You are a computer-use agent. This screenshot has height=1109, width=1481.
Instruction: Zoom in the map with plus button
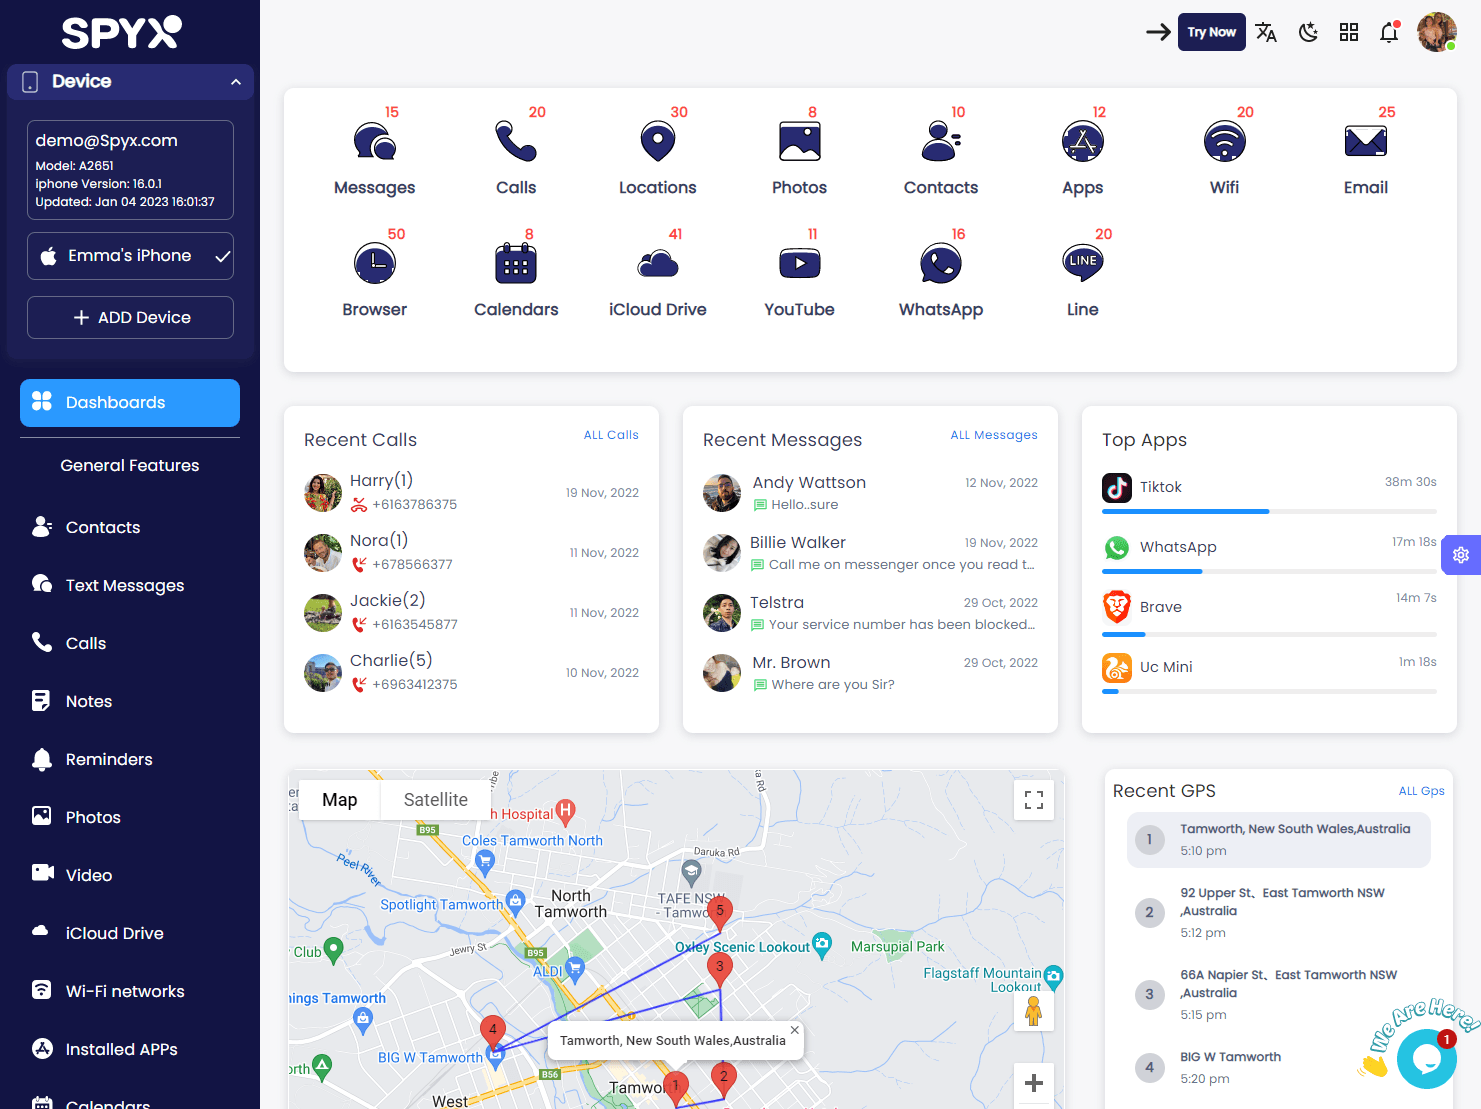(x=1034, y=1083)
